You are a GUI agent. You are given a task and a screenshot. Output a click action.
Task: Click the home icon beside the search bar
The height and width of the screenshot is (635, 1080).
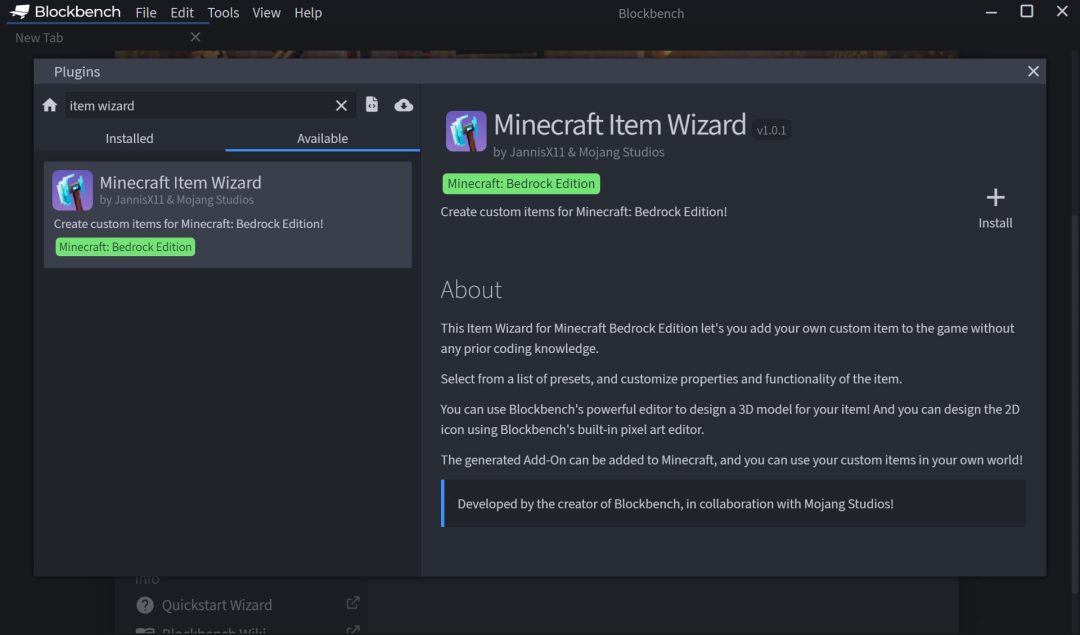click(49, 104)
